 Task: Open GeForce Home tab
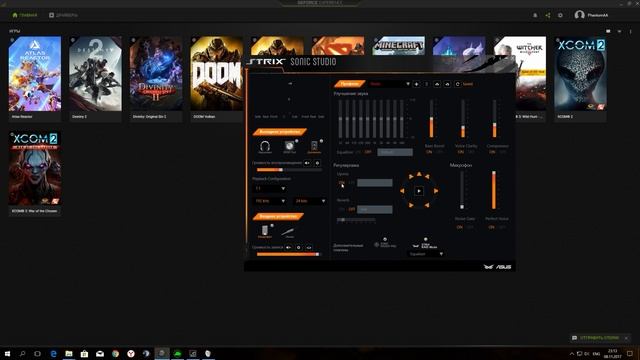point(24,15)
